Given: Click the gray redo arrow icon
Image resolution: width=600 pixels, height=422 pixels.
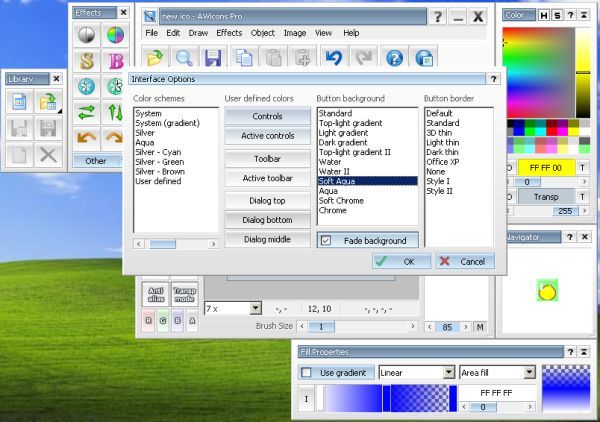Looking at the screenshot, I should [364, 58].
